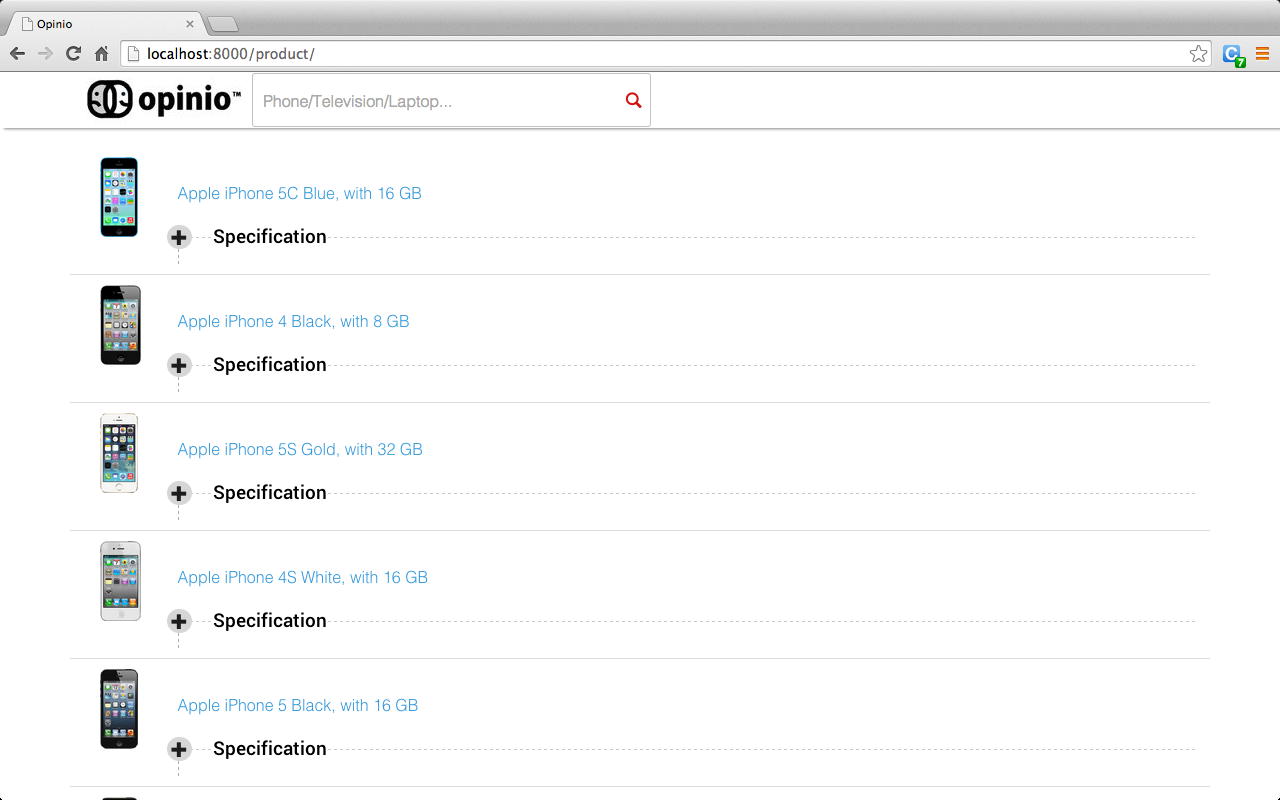The image size is (1280, 800).
Task: Click Specification heading under iPhone 4S White
Action: 270,621
